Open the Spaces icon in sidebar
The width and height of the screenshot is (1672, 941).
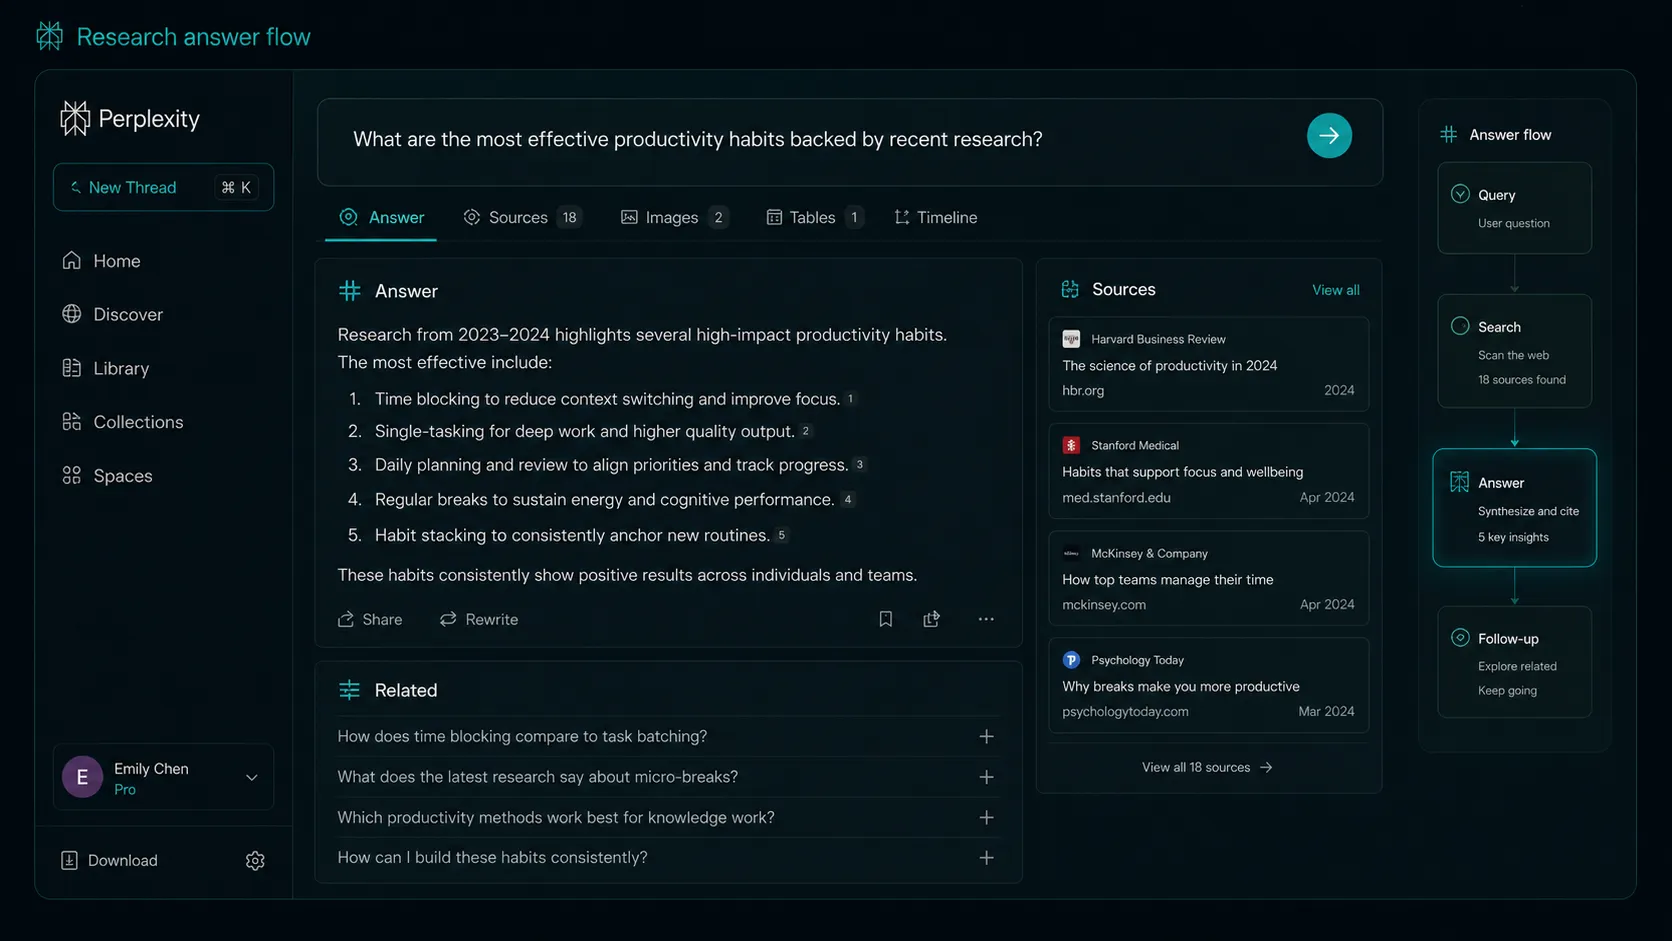(x=71, y=476)
